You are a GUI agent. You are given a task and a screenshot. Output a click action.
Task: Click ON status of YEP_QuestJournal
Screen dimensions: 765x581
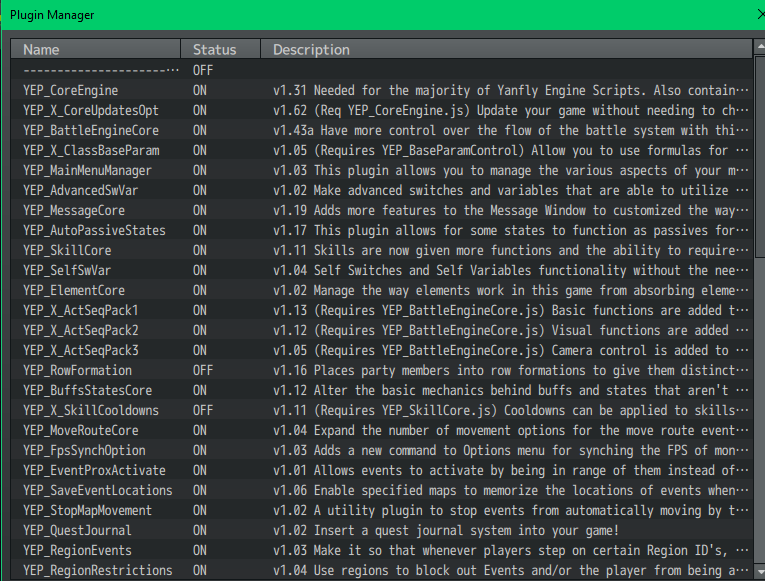point(200,530)
